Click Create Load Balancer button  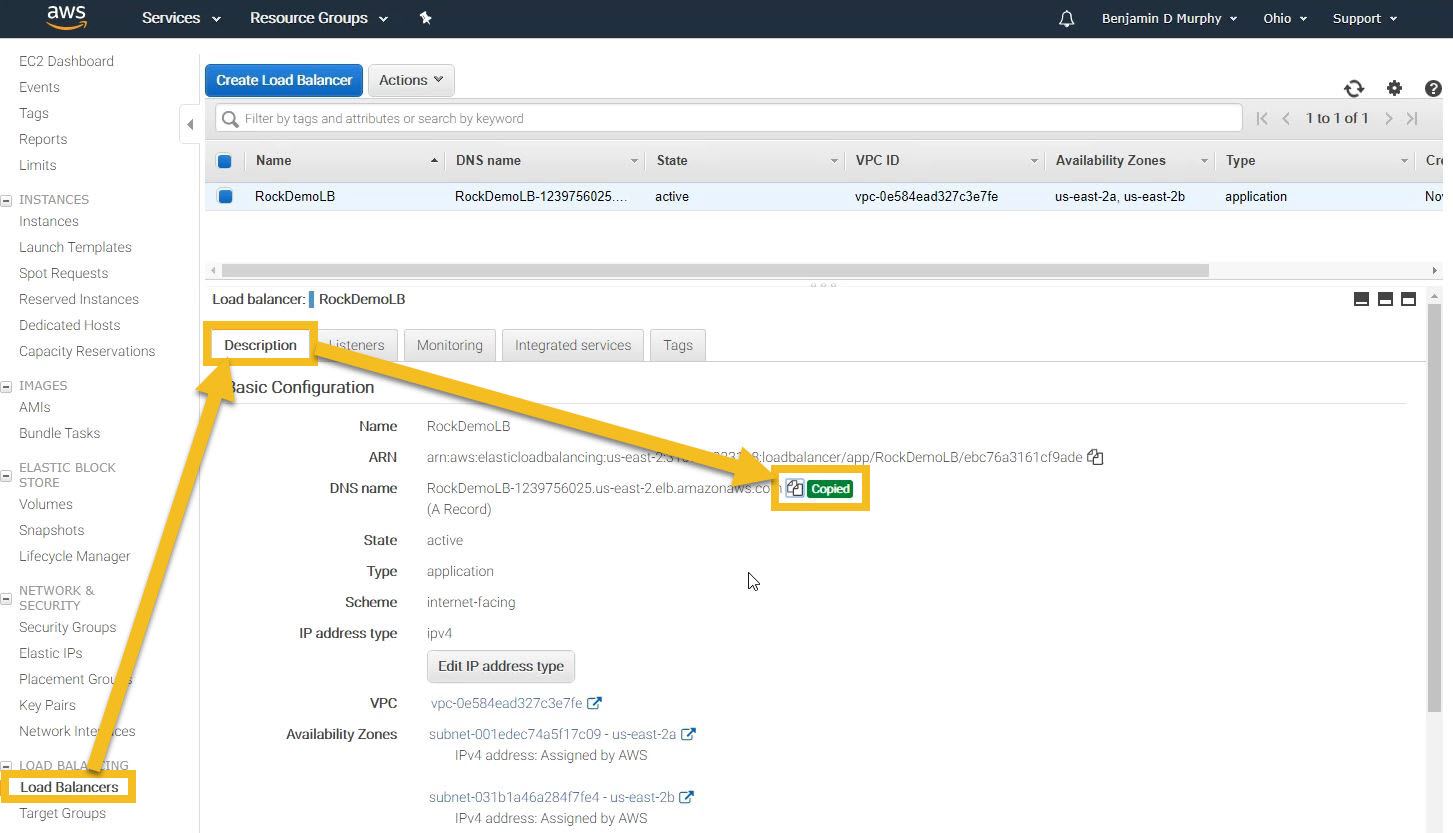click(x=284, y=80)
